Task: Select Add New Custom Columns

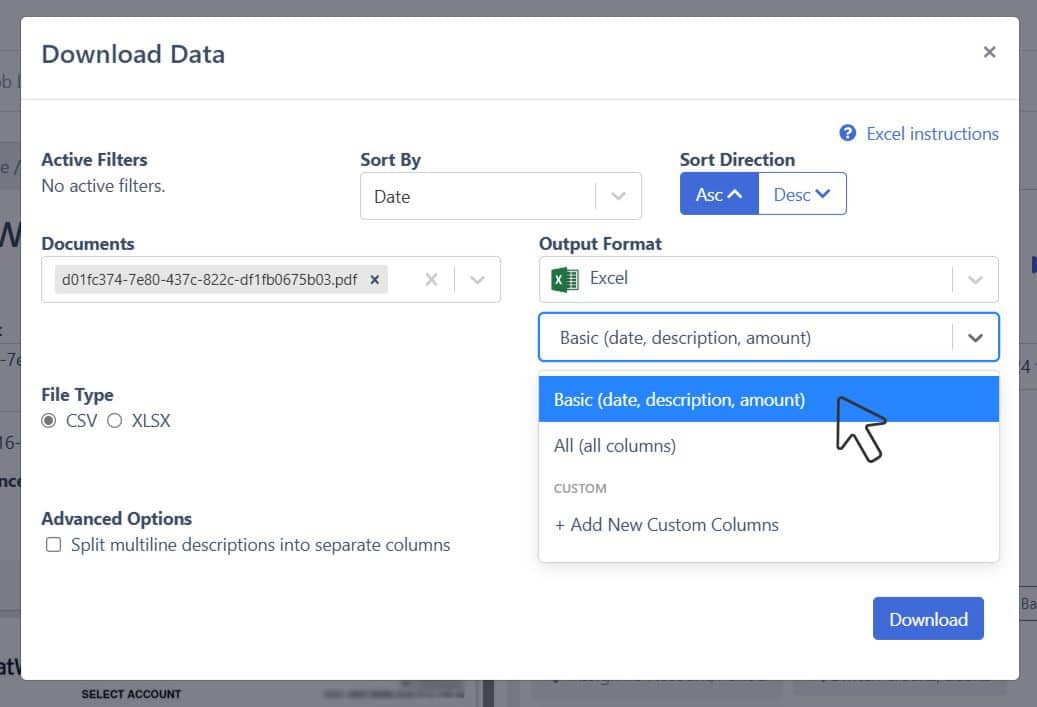Action: pyautogui.click(x=768, y=524)
